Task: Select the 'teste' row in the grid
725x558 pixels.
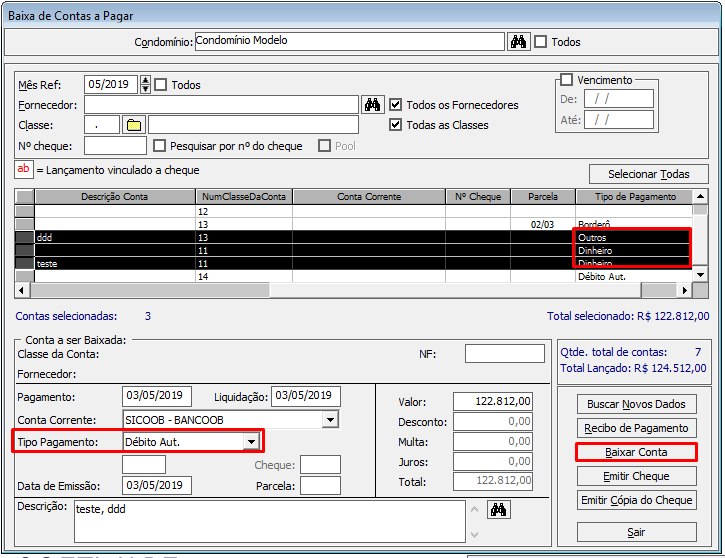Action: click(354, 264)
